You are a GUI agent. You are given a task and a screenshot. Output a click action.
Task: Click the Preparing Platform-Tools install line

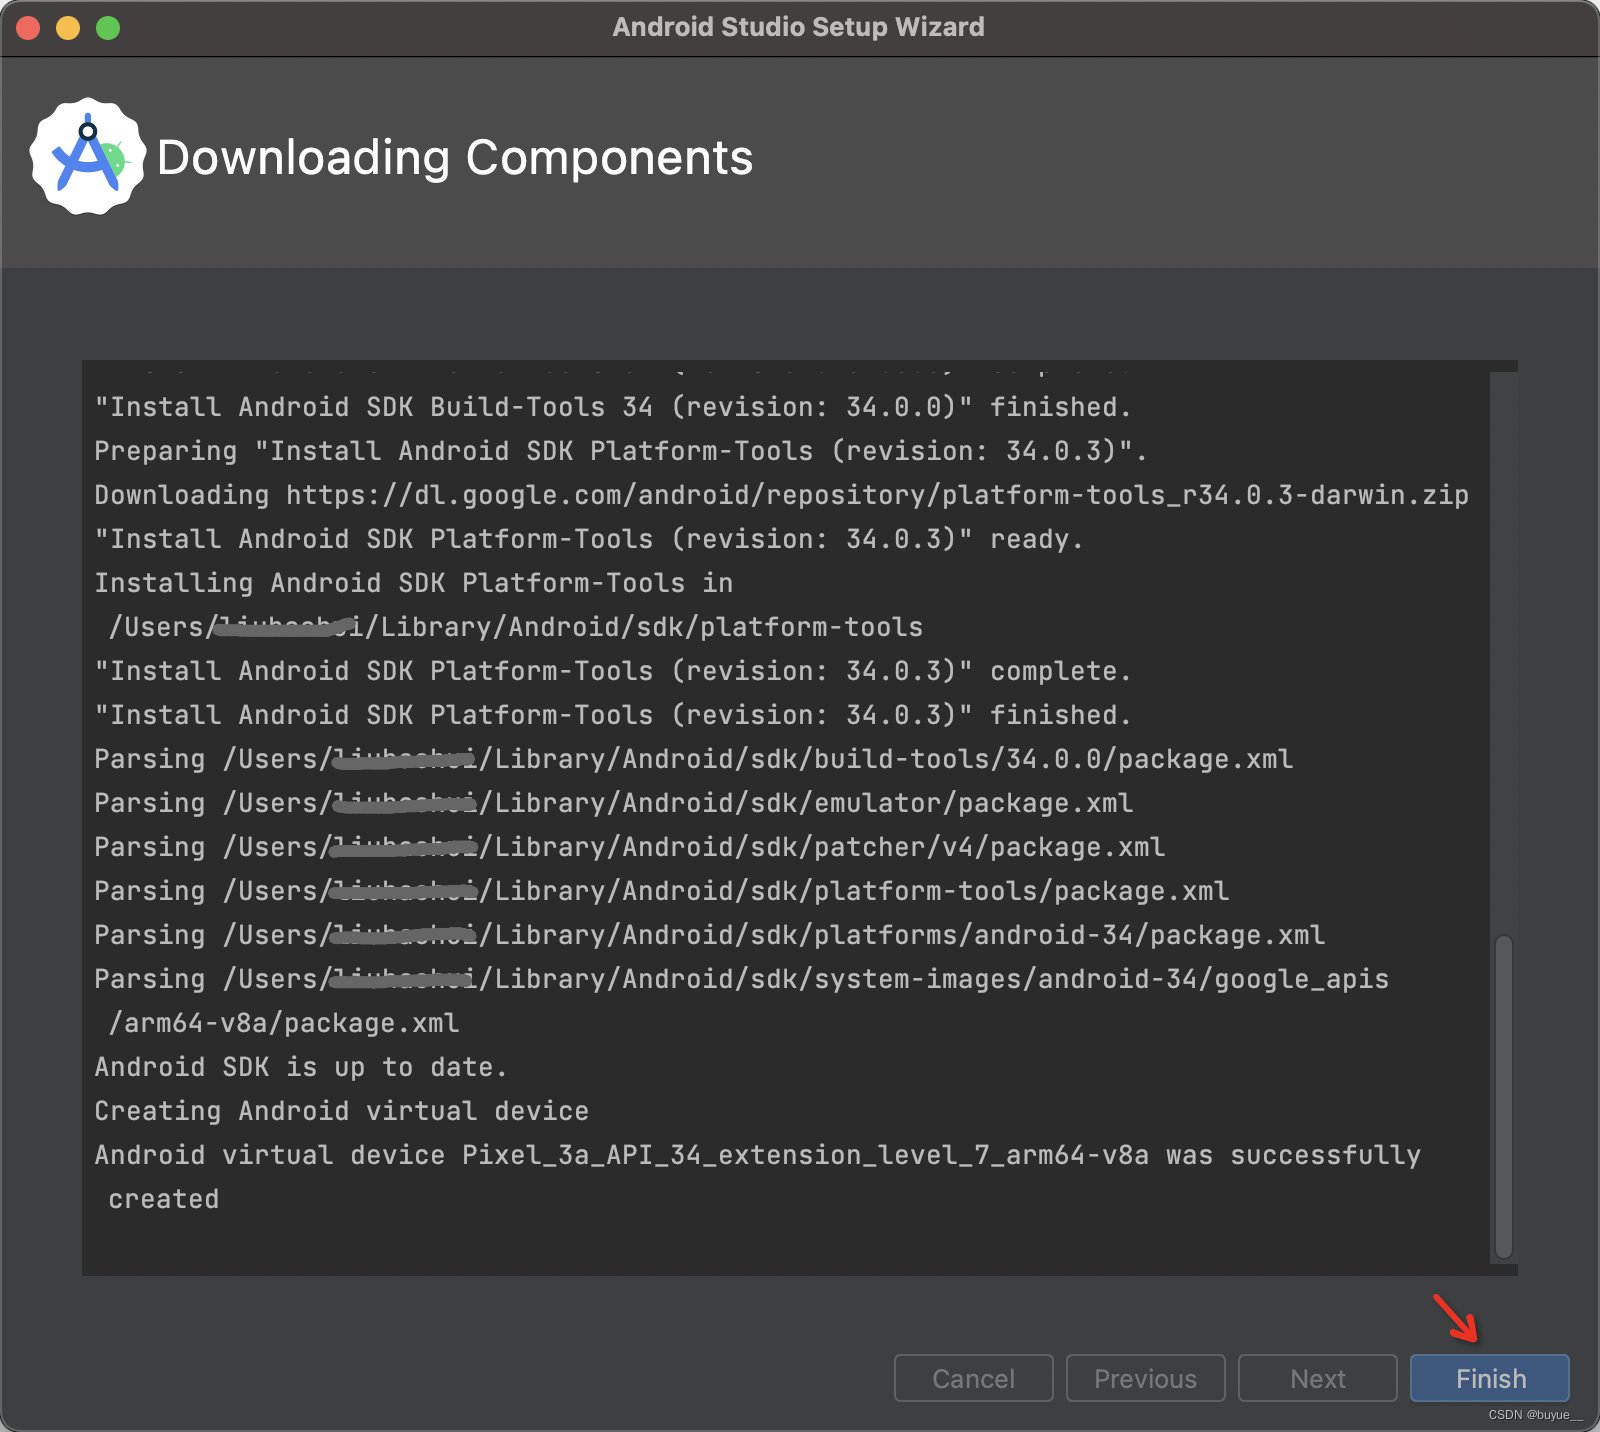(x=620, y=451)
